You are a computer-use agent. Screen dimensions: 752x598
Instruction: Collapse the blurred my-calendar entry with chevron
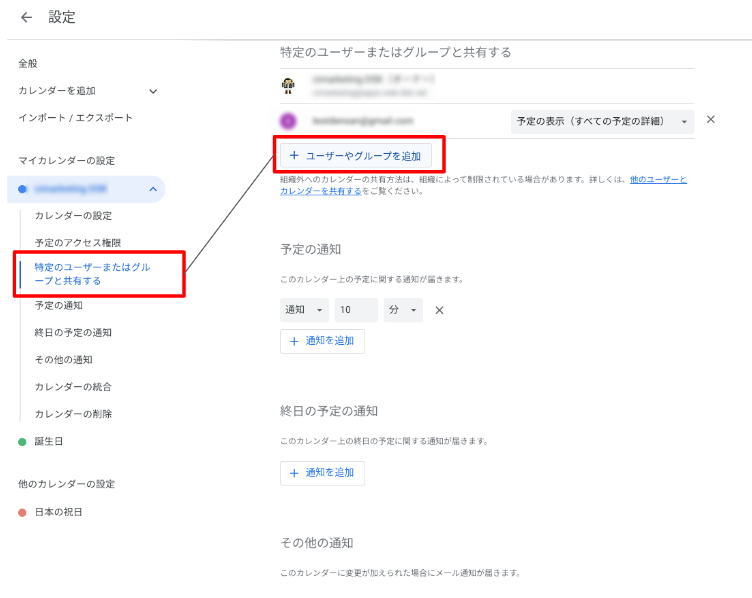(x=153, y=189)
